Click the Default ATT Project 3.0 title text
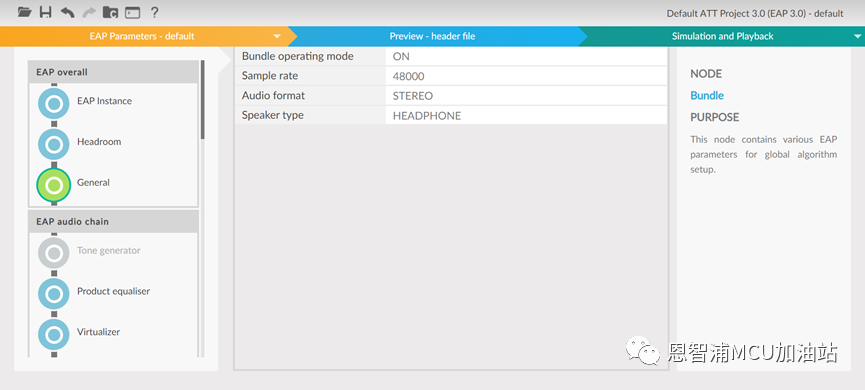 (x=755, y=14)
